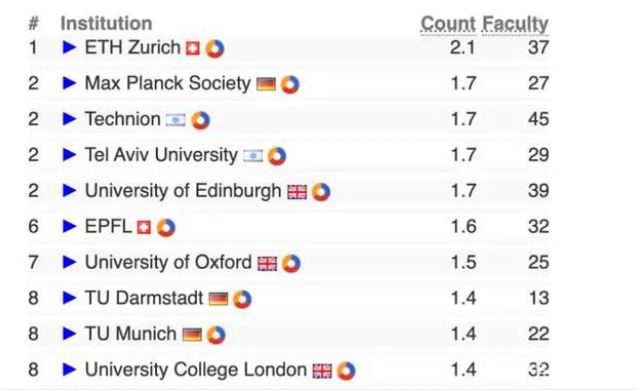Image resolution: width=638 pixels, height=390 pixels.
Task: Click University College London chart icon
Action: pos(346,371)
